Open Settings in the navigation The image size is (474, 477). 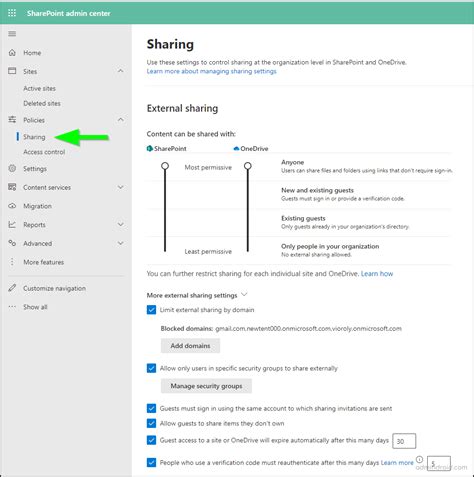(x=35, y=169)
